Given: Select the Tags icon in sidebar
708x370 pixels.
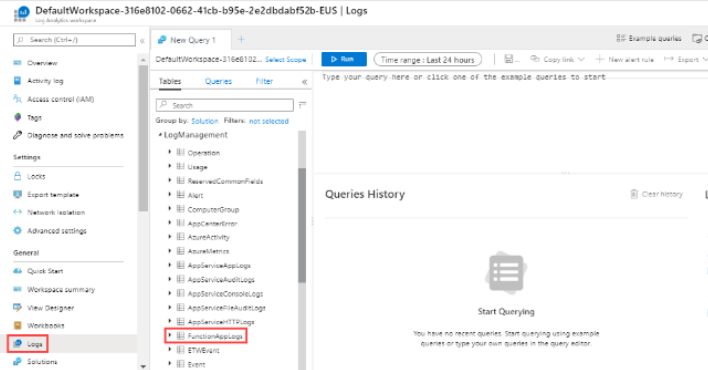Looking at the screenshot, I should pos(17,117).
